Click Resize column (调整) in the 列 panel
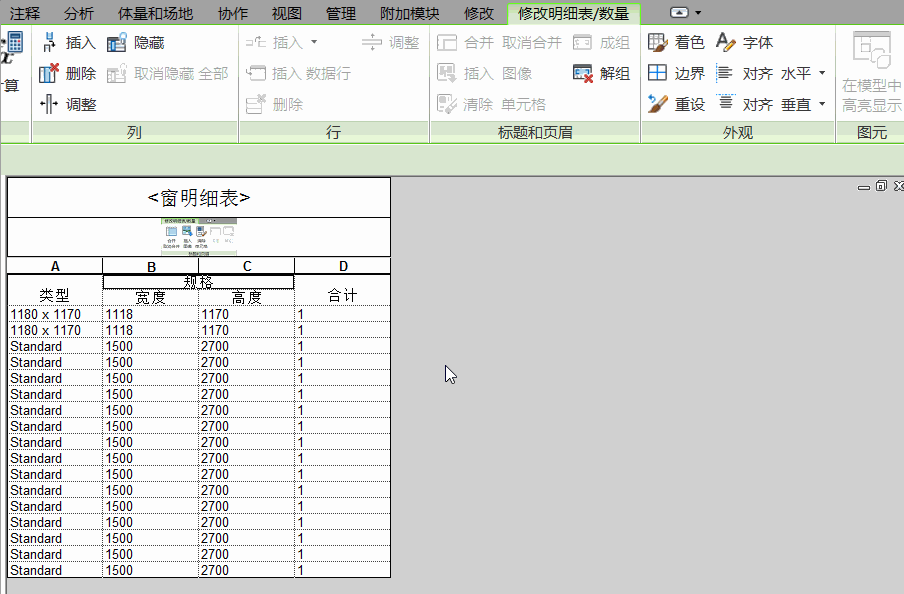The image size is (904, 594). [68, 104]
